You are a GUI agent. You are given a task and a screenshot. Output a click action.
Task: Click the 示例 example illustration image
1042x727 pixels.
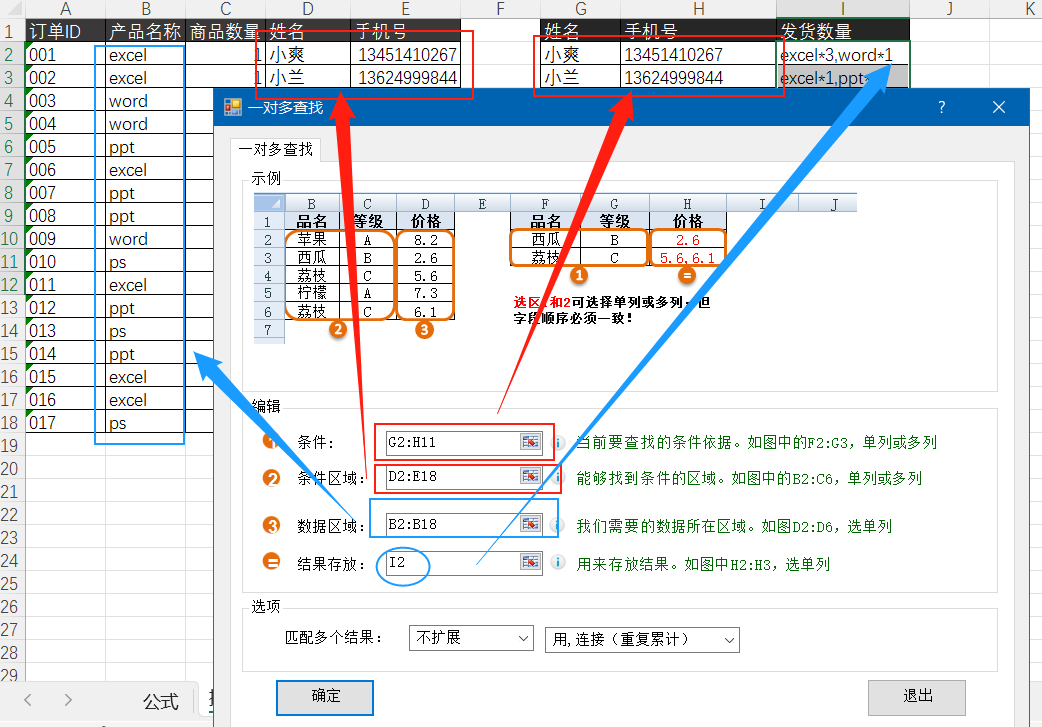(555, 268)
